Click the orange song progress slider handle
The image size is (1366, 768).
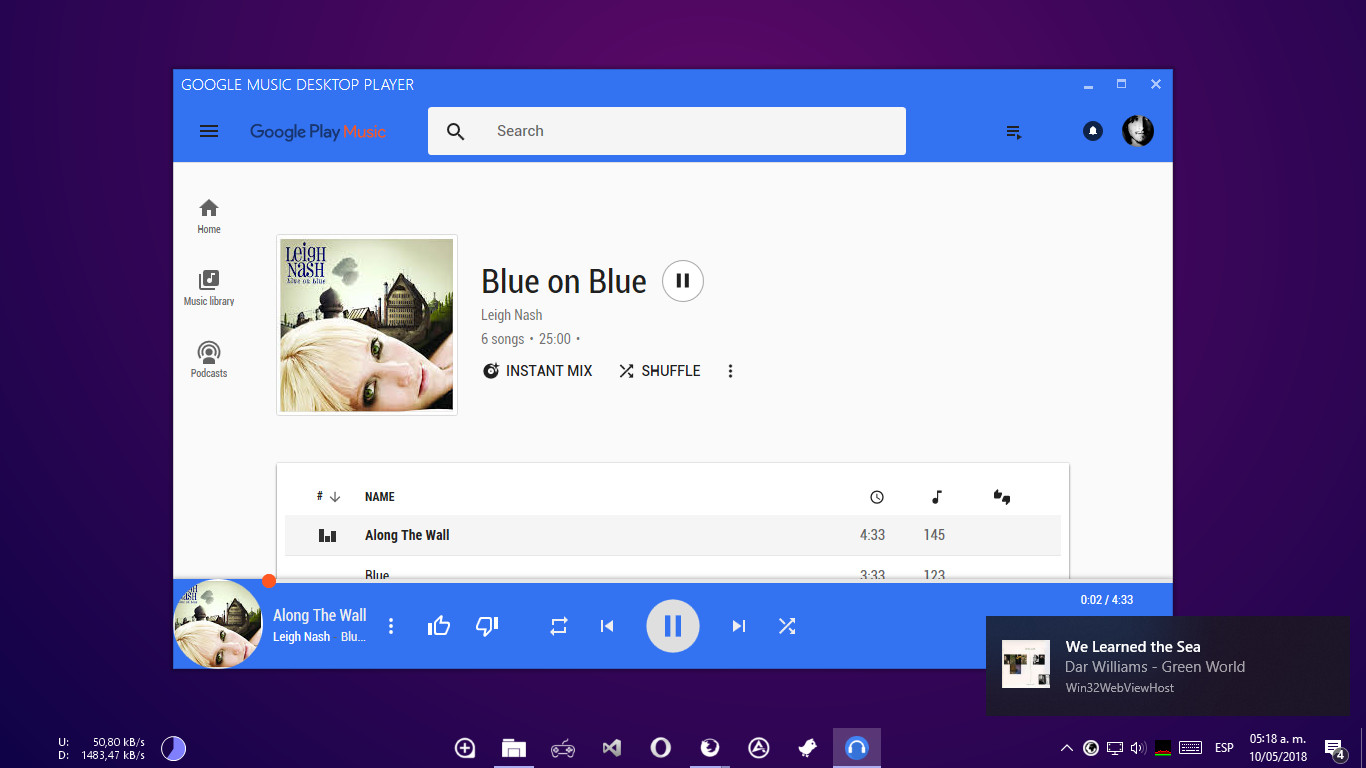tap(268, 581)
